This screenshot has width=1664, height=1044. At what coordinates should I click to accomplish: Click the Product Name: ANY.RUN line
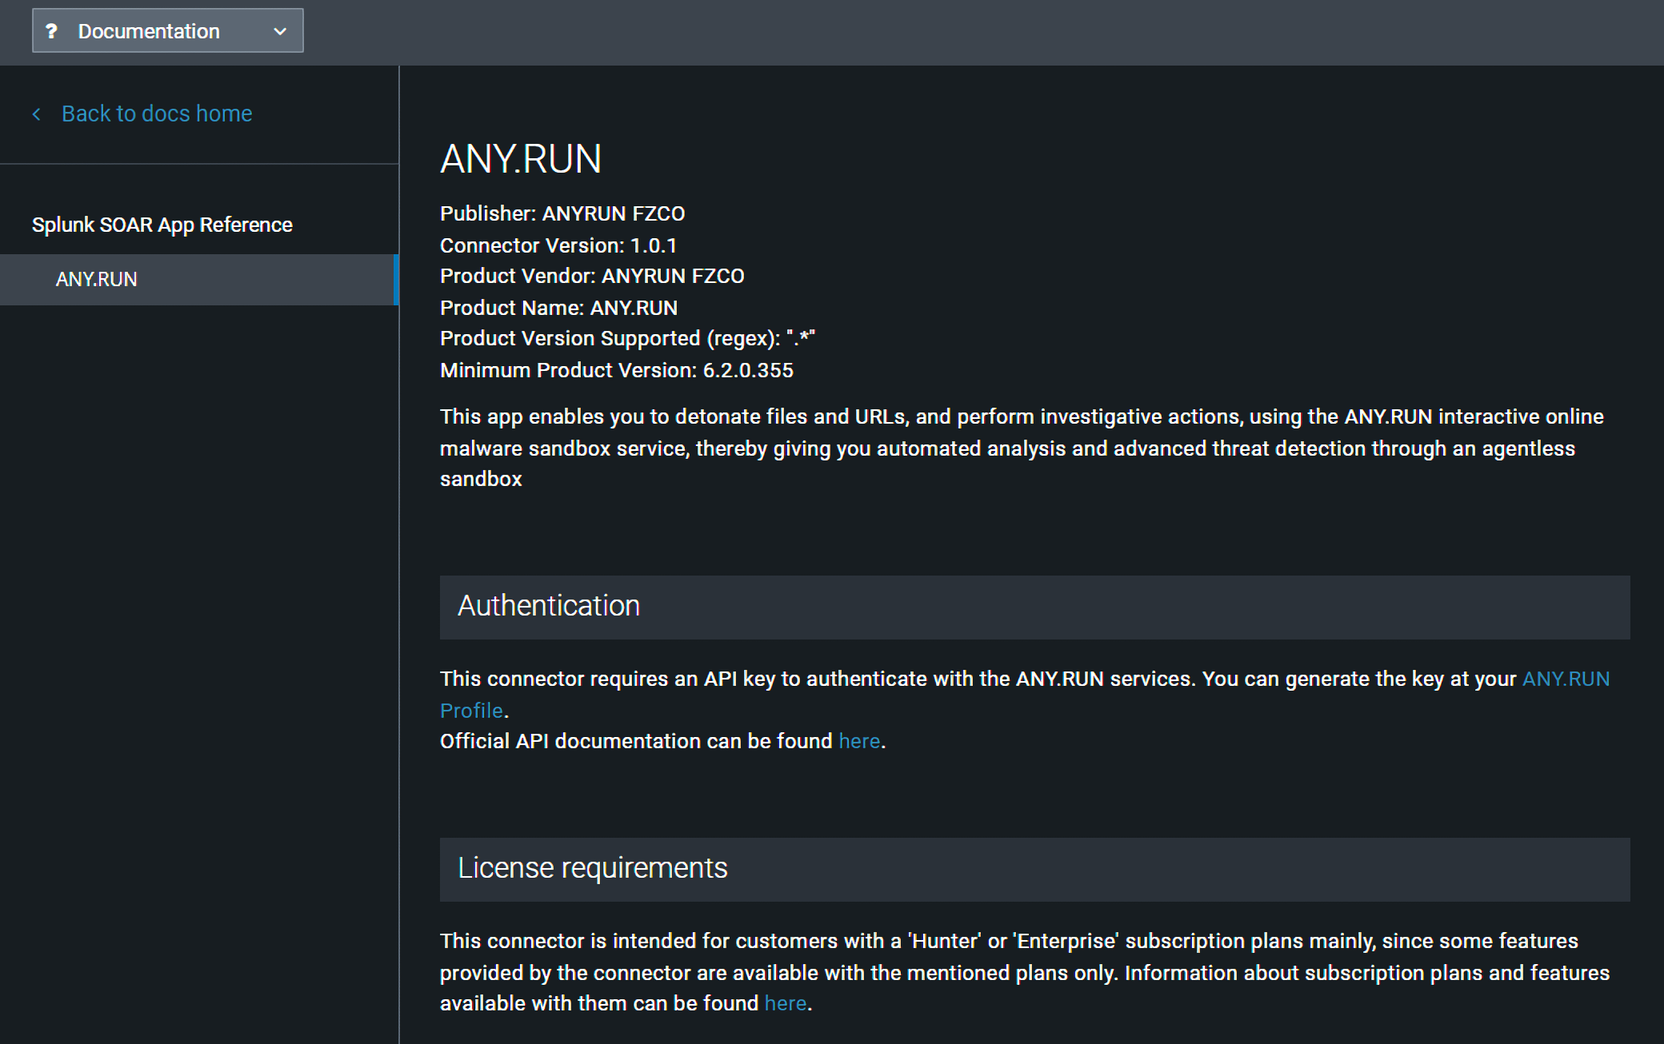[x=558, y=308]
